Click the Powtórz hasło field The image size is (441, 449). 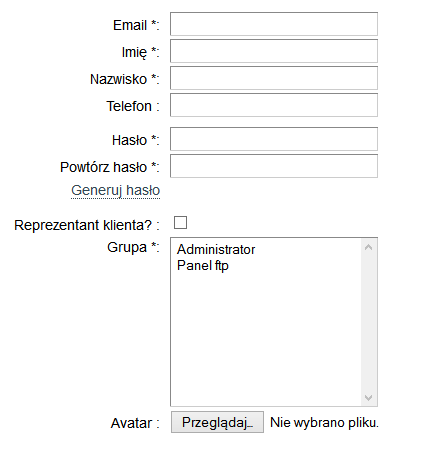[x=274, y=166]
